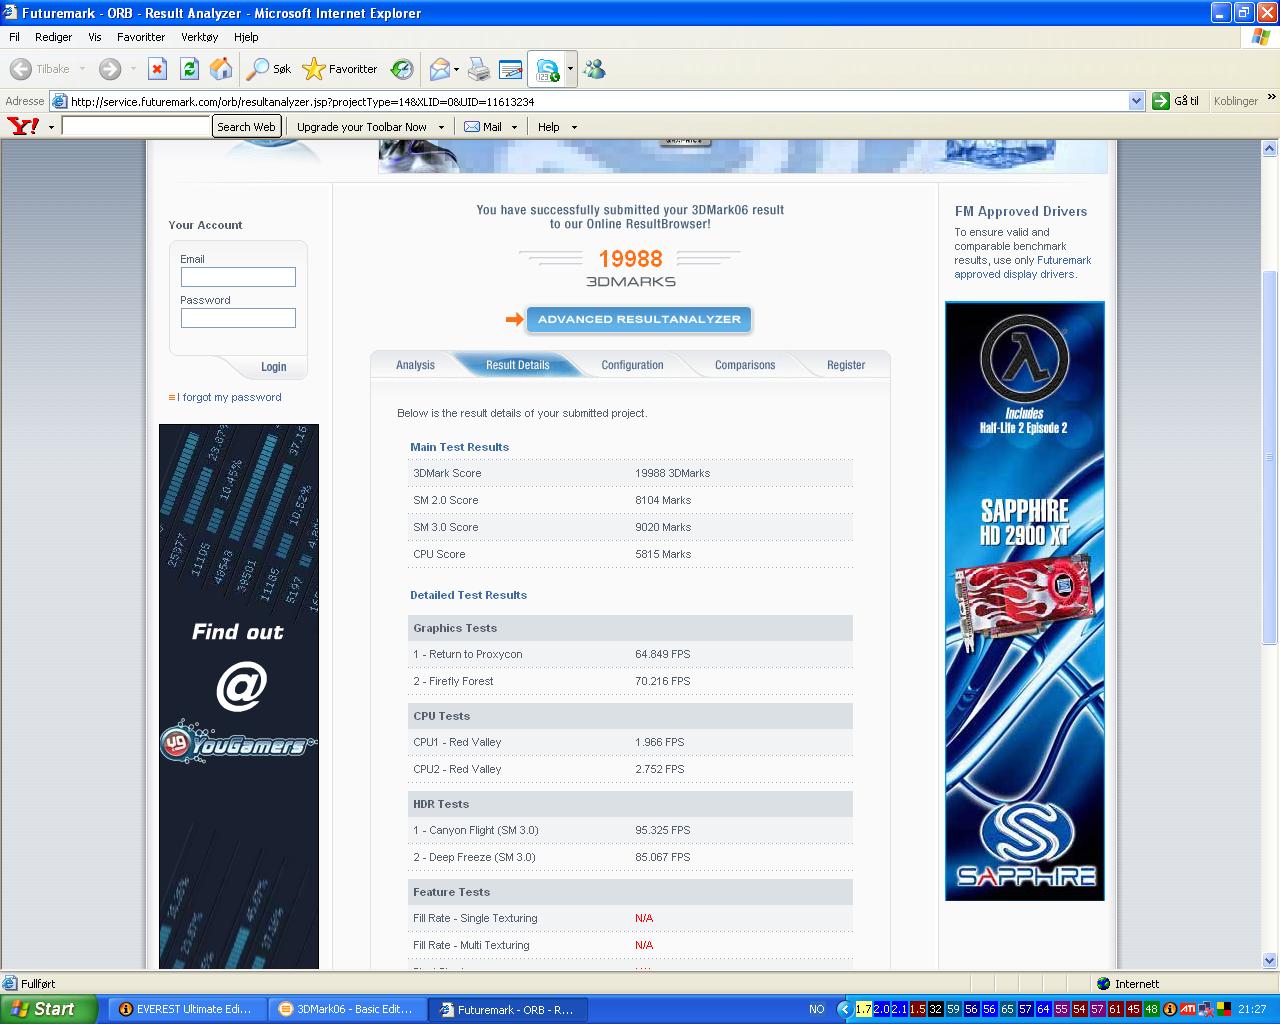This screenshot has width=1280, height=1024.
Task: Open the Yahoo toolbar Help dropdown
Action: coord(574,127)
